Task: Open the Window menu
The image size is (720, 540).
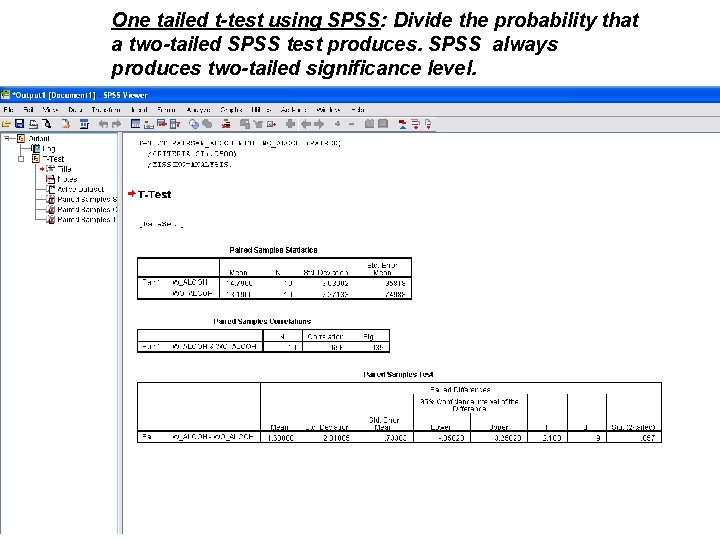Action: point(328,110)
